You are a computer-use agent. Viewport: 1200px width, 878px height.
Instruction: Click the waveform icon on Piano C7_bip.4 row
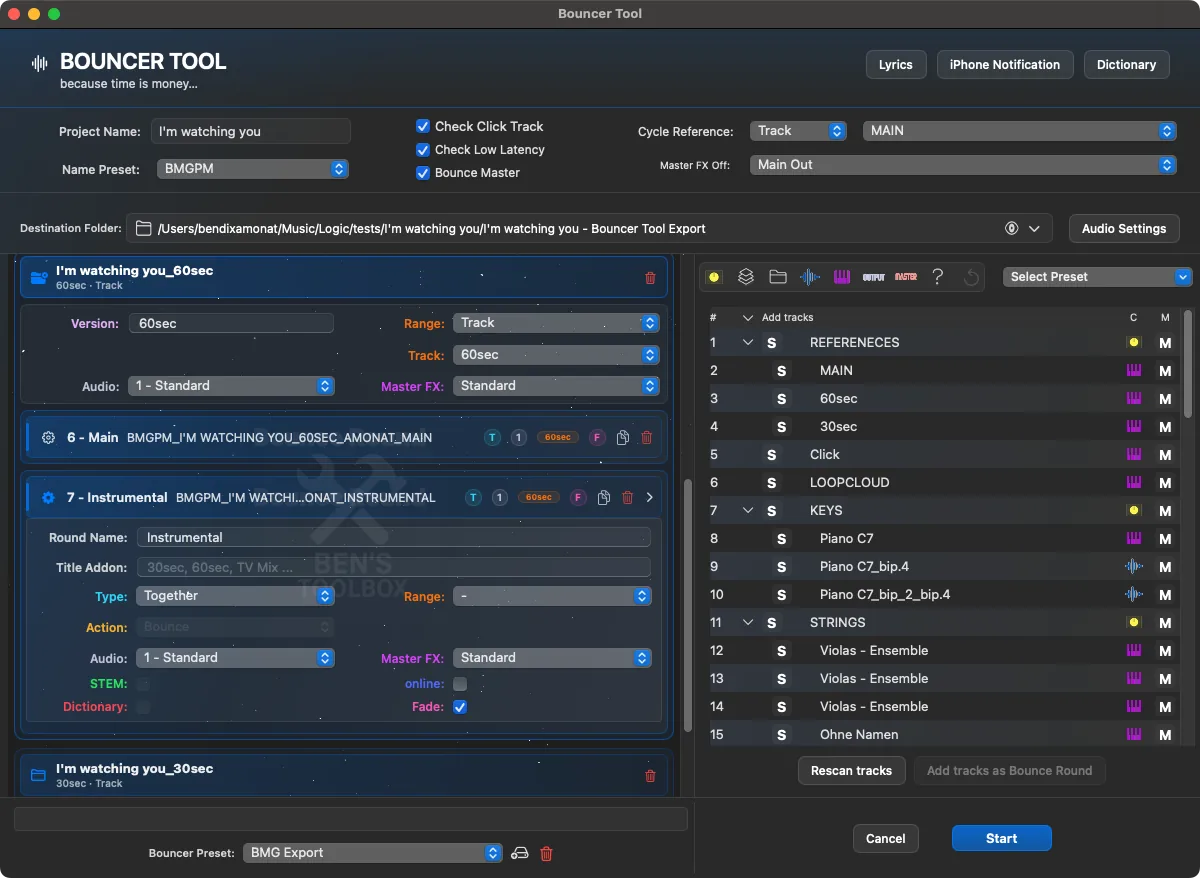[1133, 566]
